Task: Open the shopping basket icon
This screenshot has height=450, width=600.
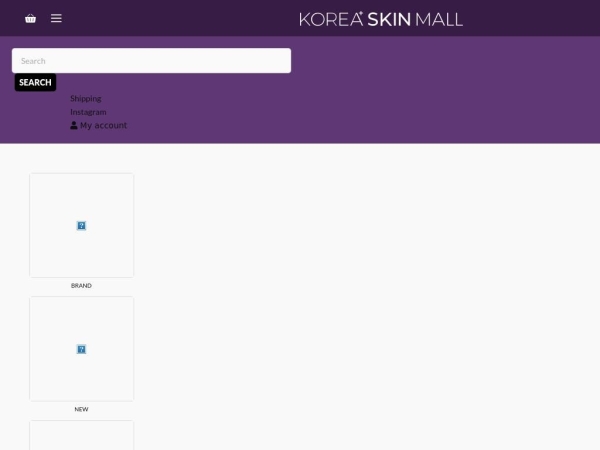Action: pyautogui.click(x=31, y=18)
